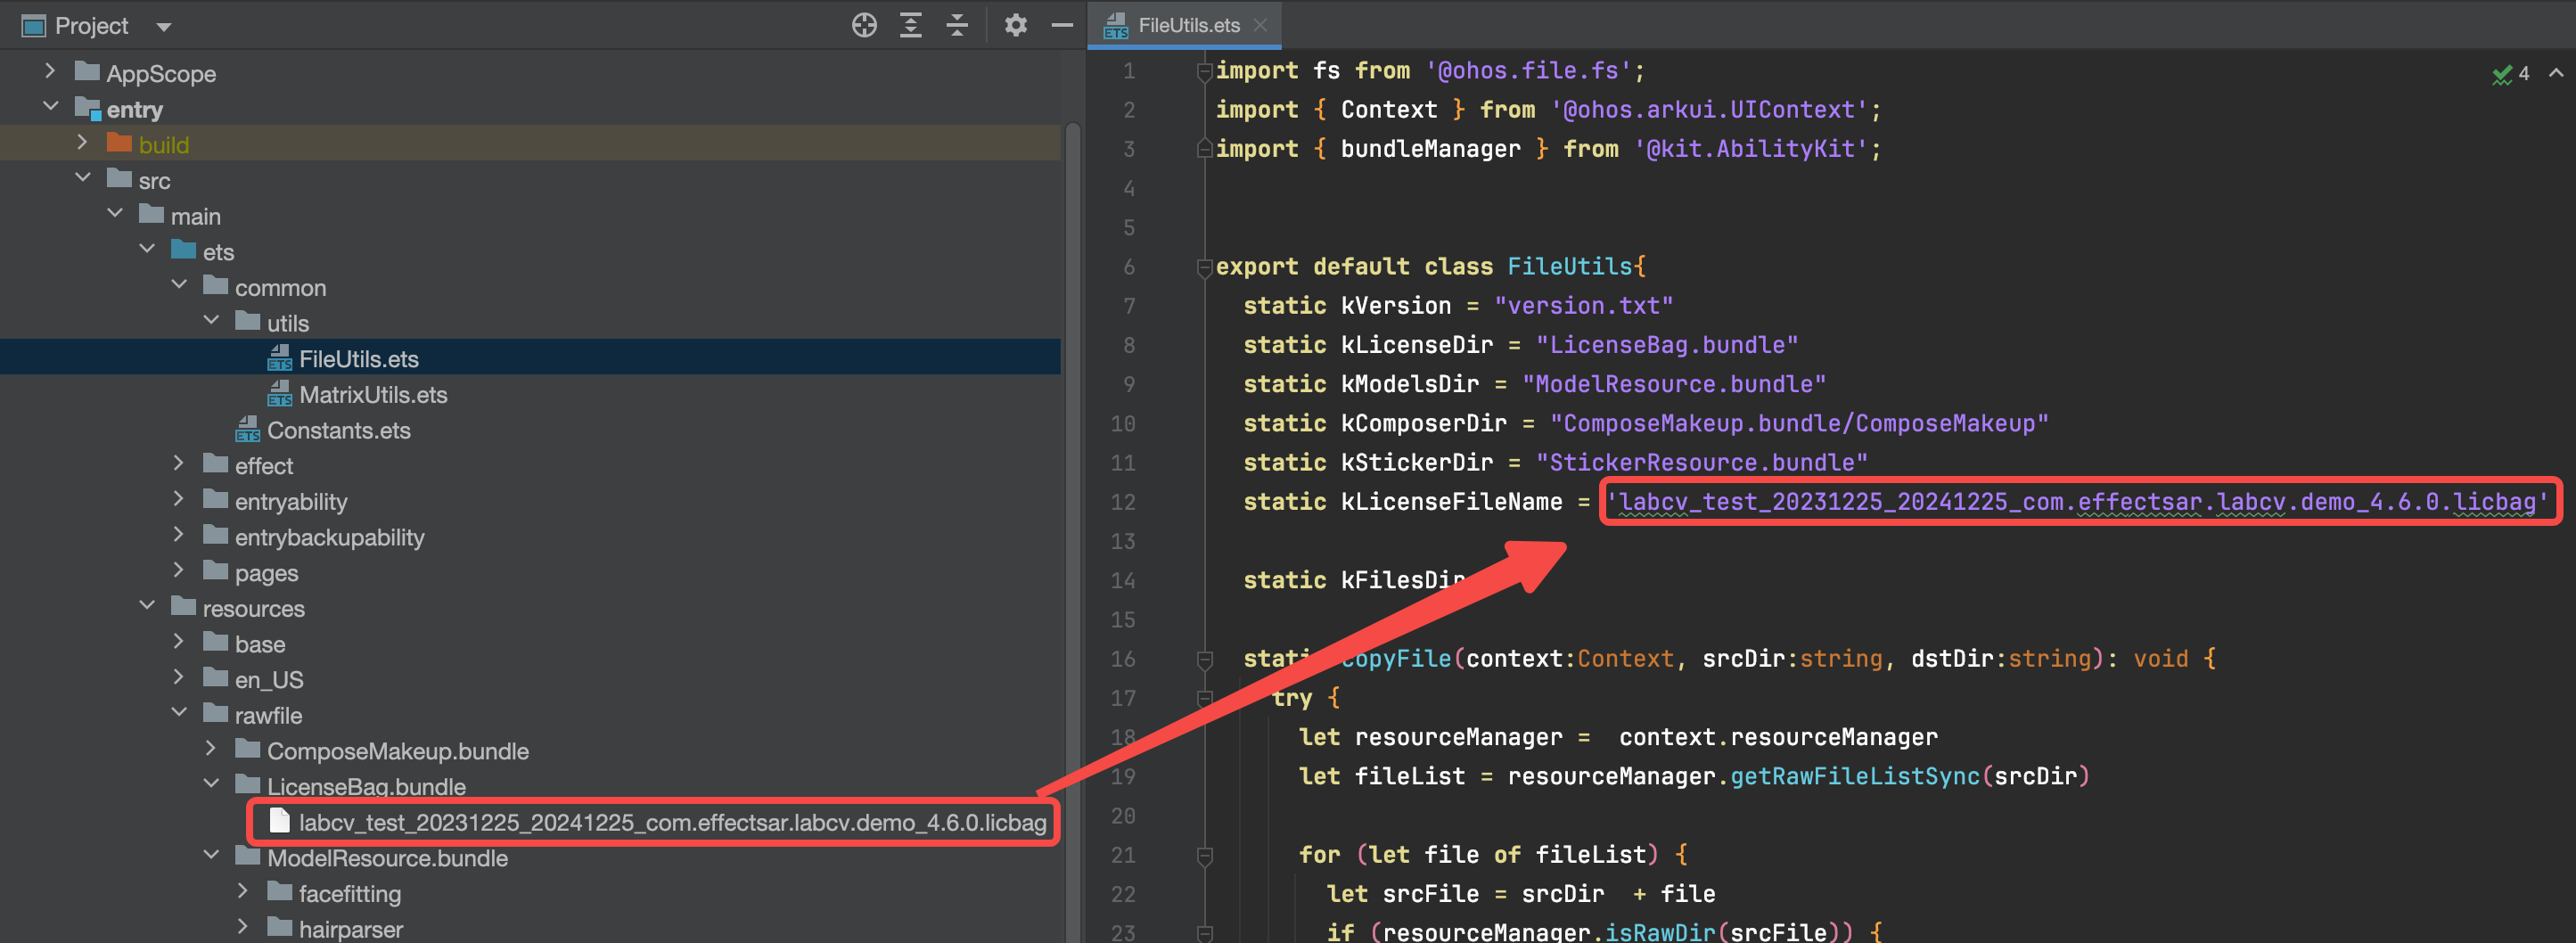
Task: Click the Expand All icon in Project toolbar
Action: click(910, 25)
